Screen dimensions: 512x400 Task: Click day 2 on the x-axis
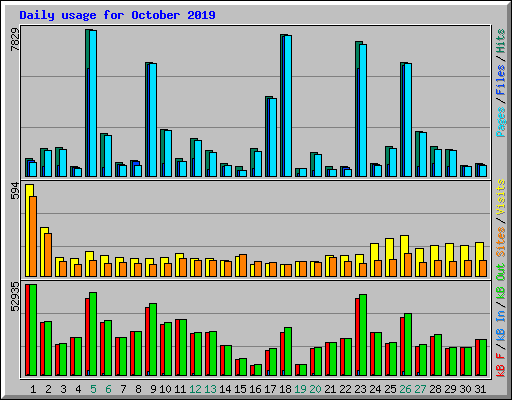point(48,389)
